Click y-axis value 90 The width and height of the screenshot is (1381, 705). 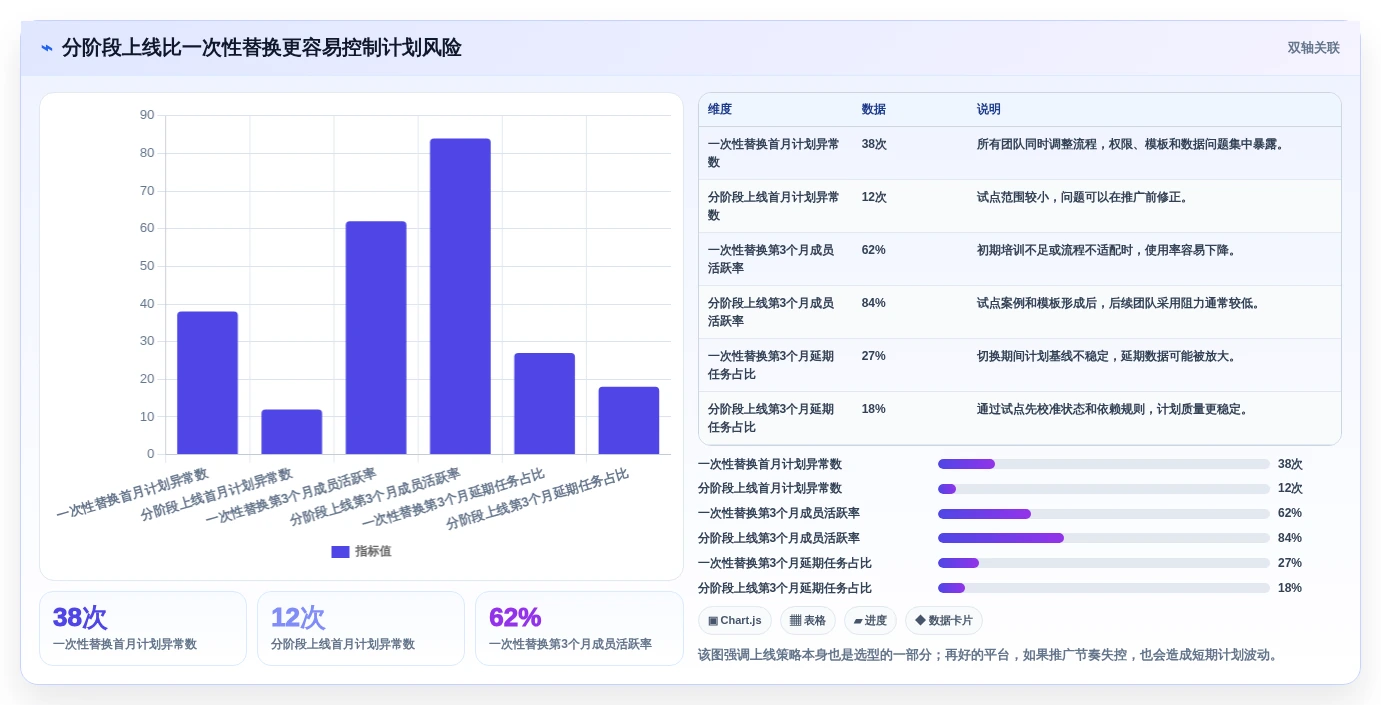pyautogui.click(x=147, y=115)
